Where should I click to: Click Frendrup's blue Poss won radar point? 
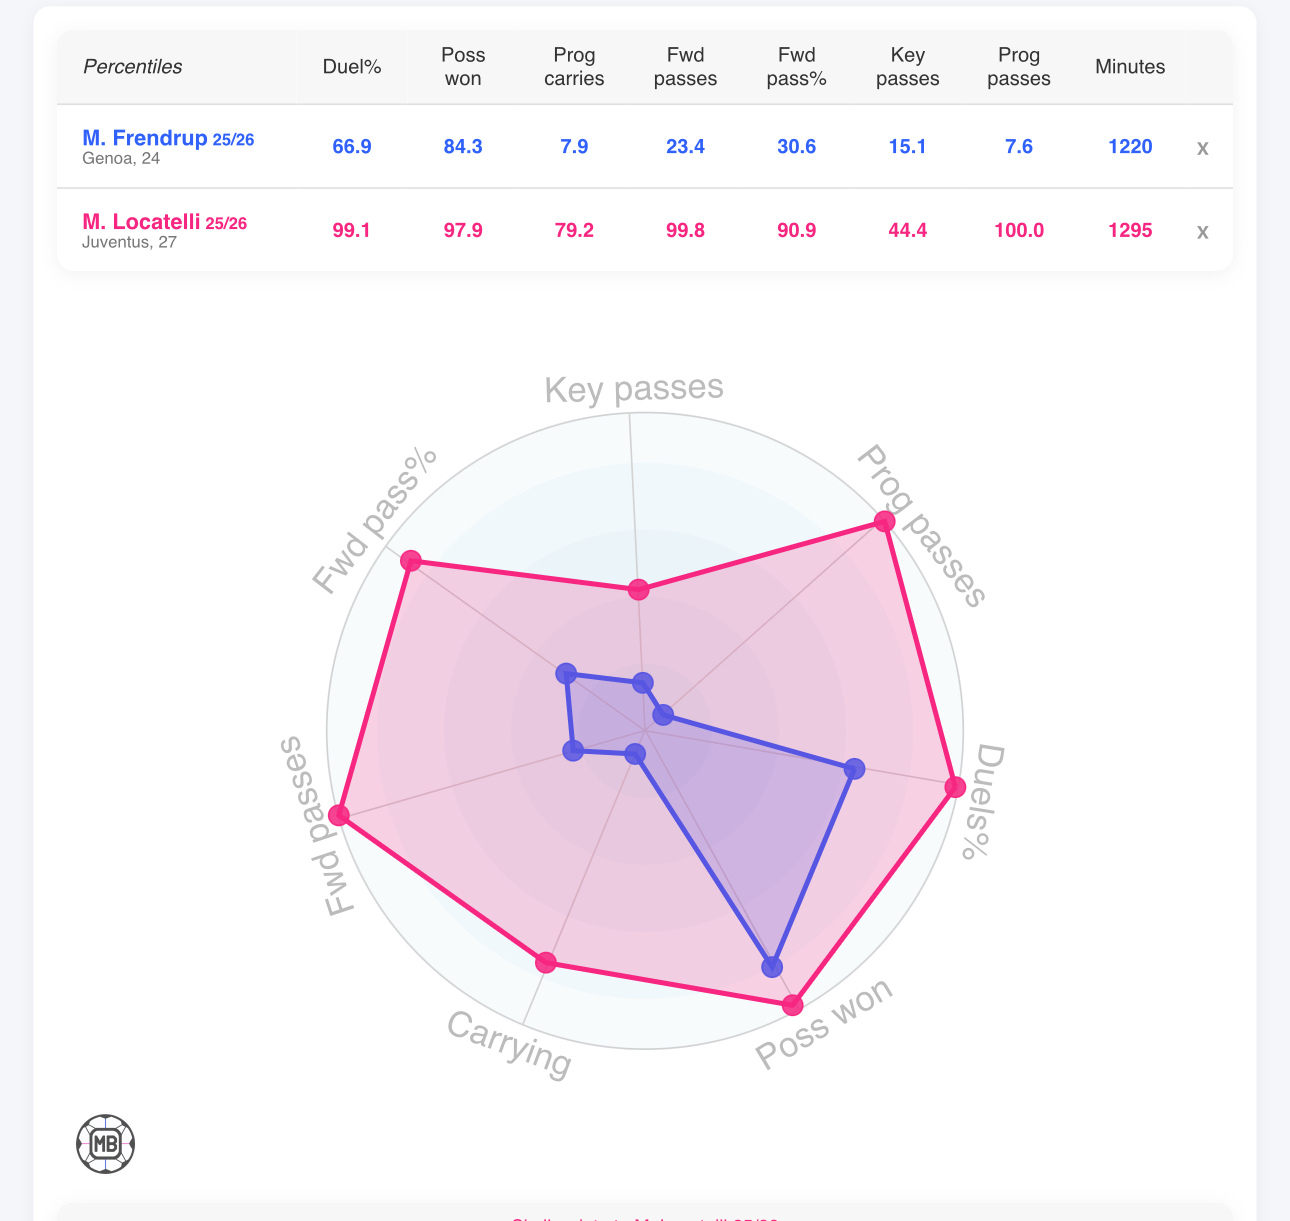[x=772, y=967]
